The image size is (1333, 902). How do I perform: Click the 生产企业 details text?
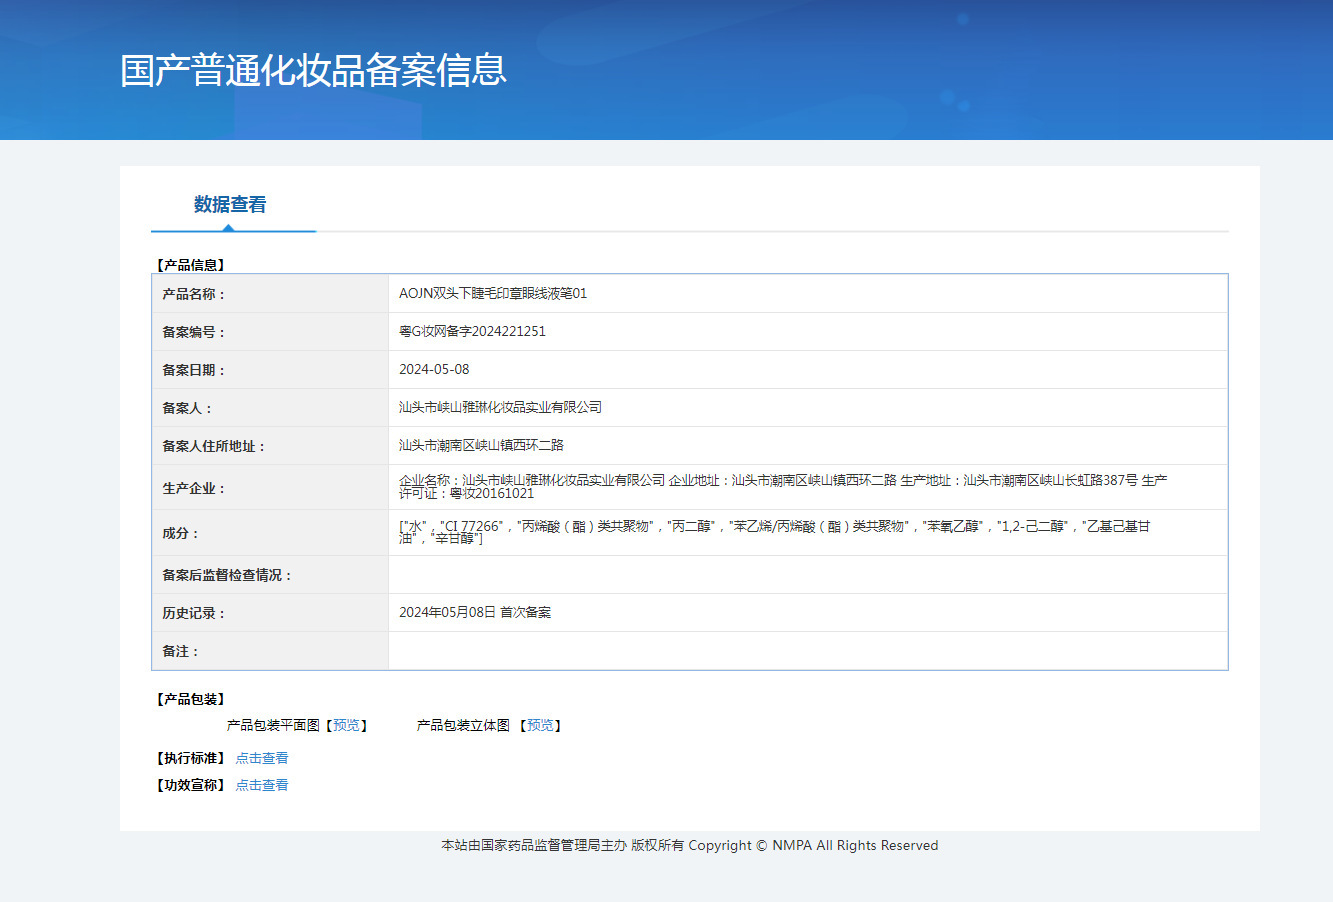point(783,487)
